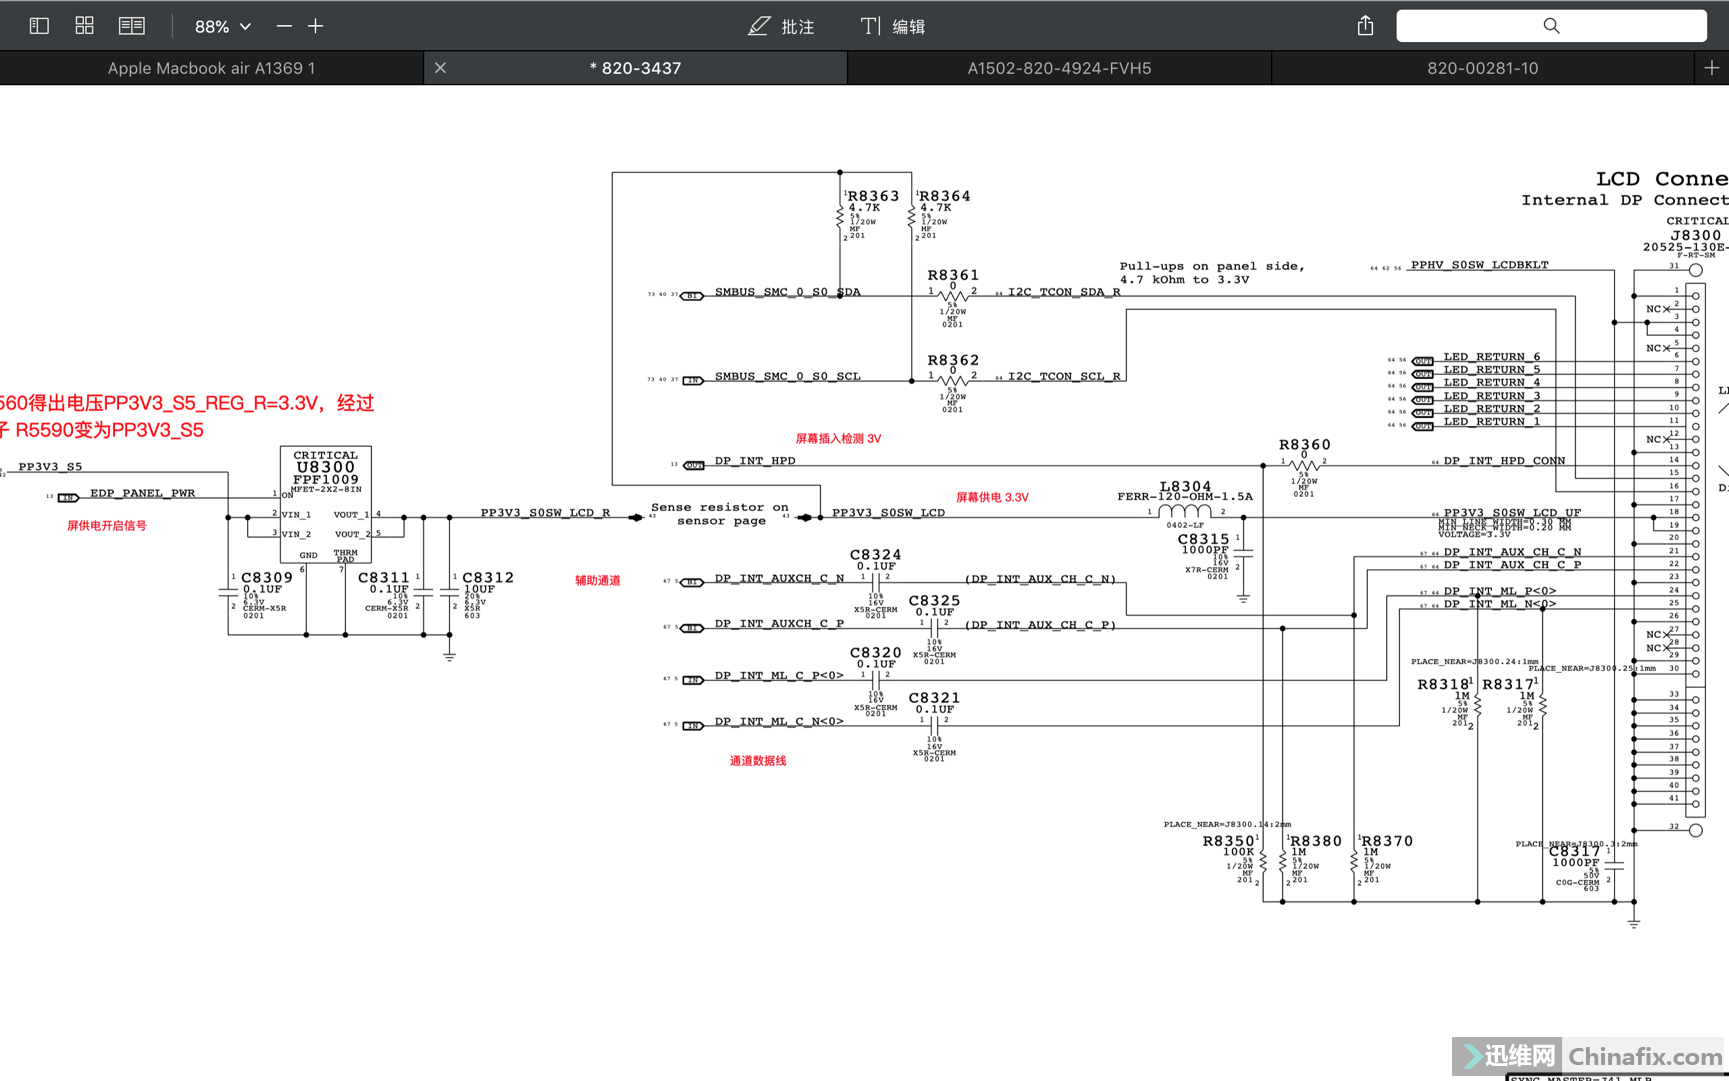Open the 820-00281-10 tab
The width and height of the screenshot is (1729, 1081).
[x=1482, y=68]
